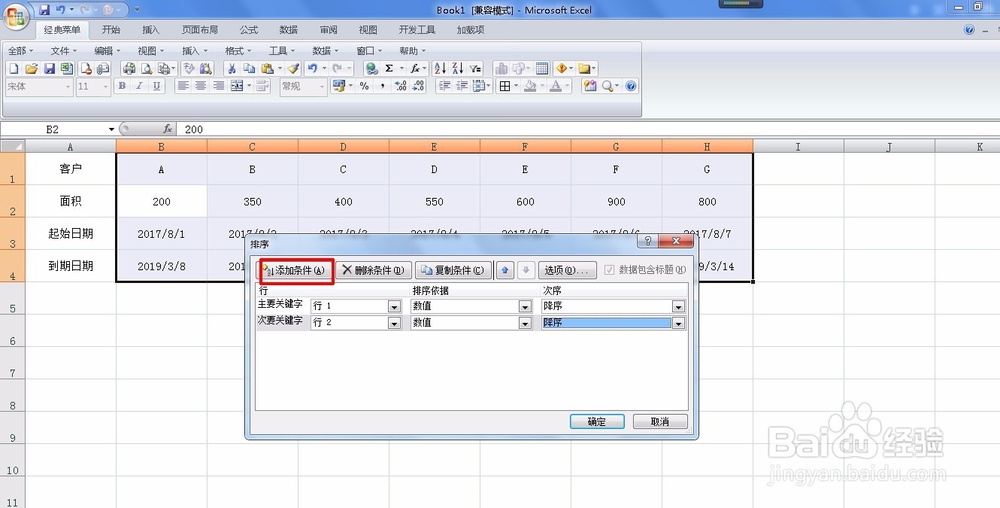Click the 取消 button
This screenshot has height=508, width=1000.
click(660, 422)
